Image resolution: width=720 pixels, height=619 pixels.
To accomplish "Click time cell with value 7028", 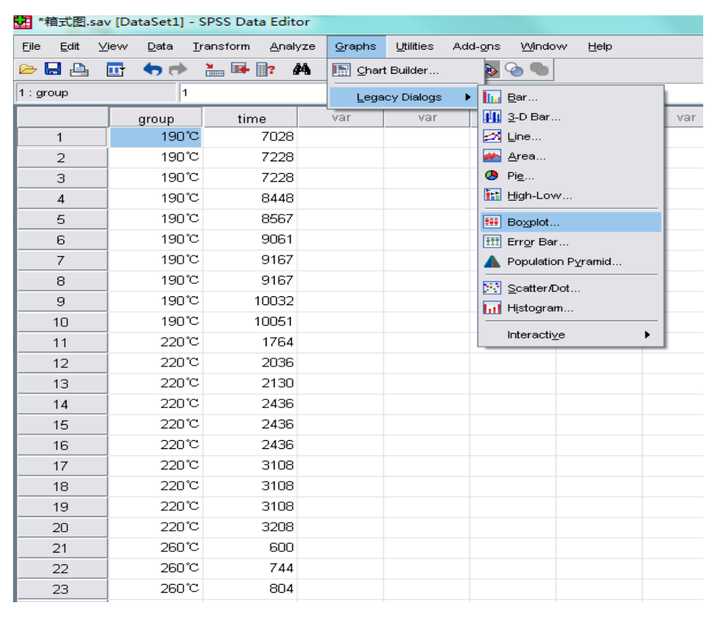I will (x=250, y=137).
